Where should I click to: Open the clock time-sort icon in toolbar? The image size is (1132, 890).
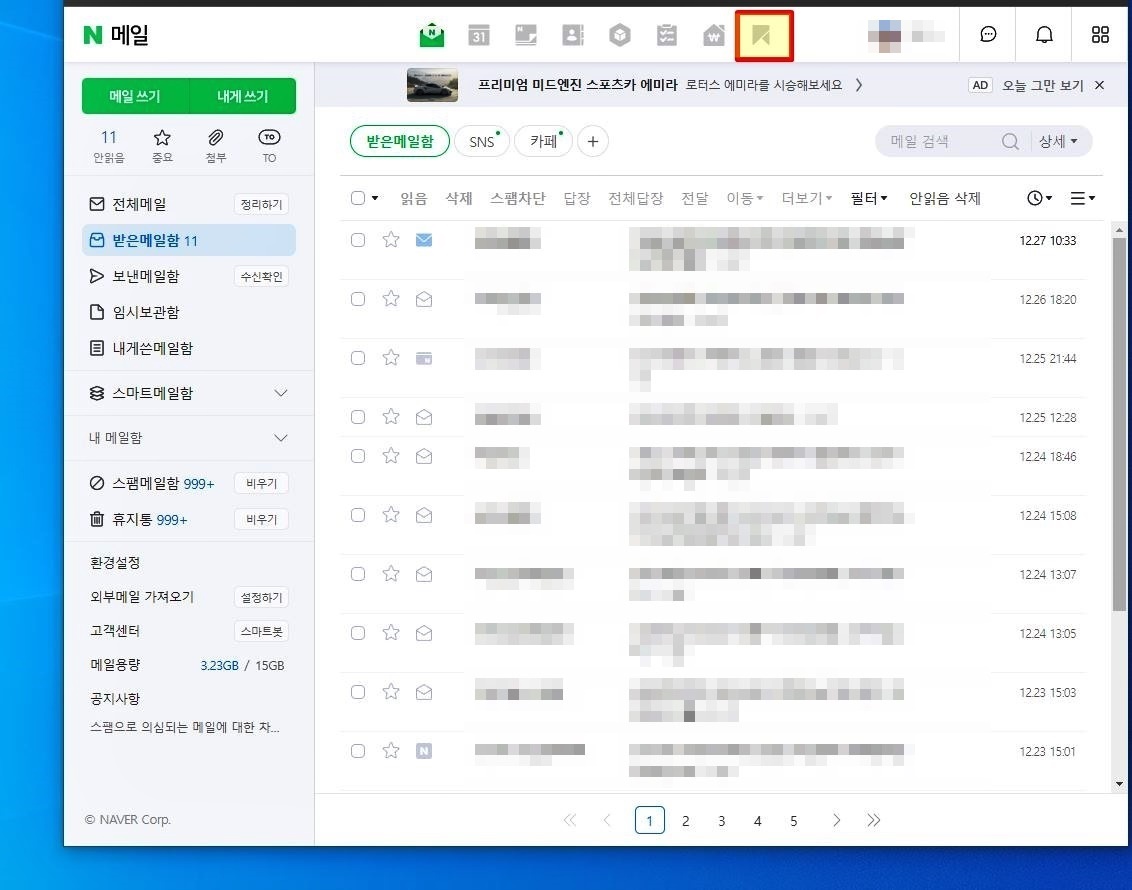tap(1039, 198)
